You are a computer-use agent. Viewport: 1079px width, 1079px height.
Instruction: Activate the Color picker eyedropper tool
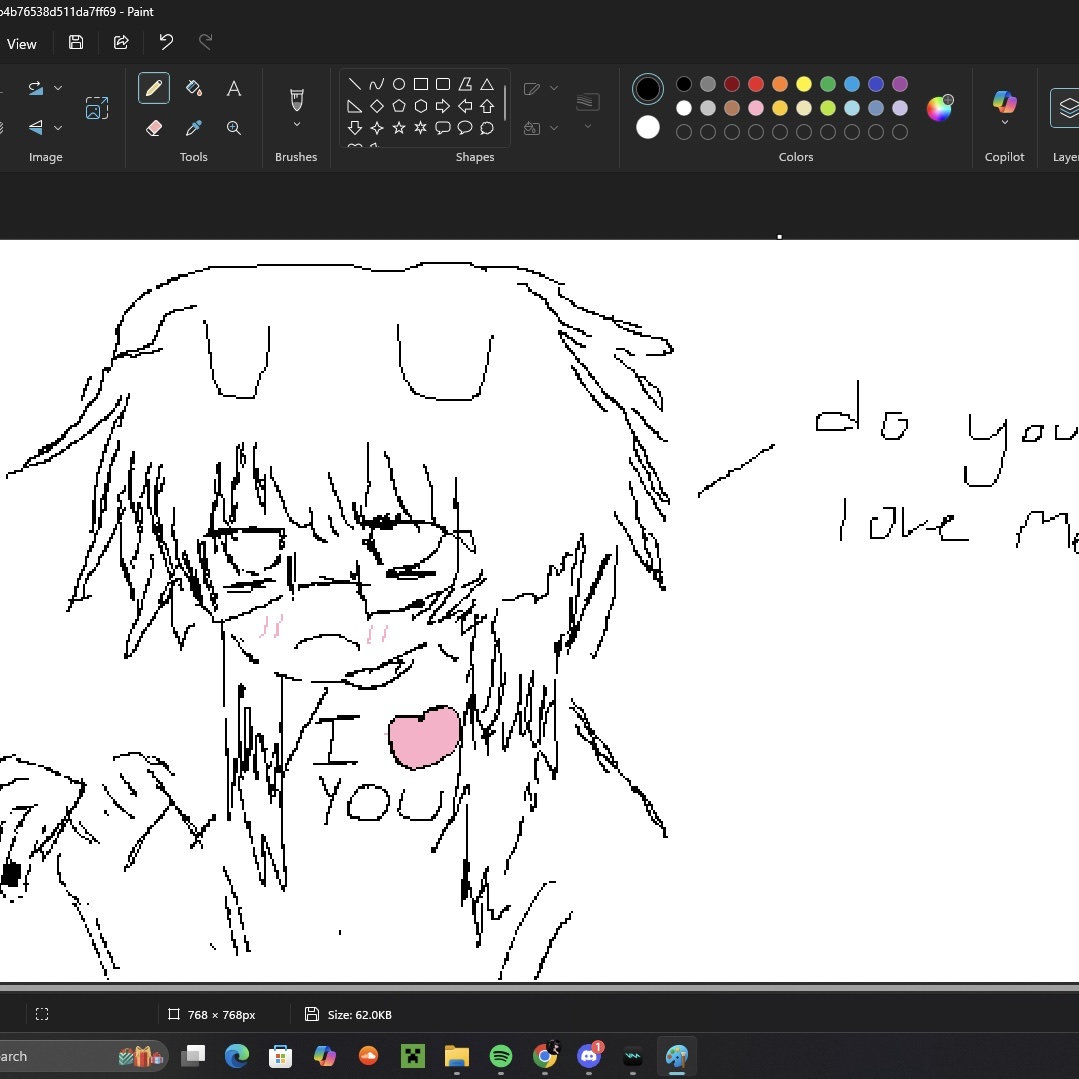194,128
